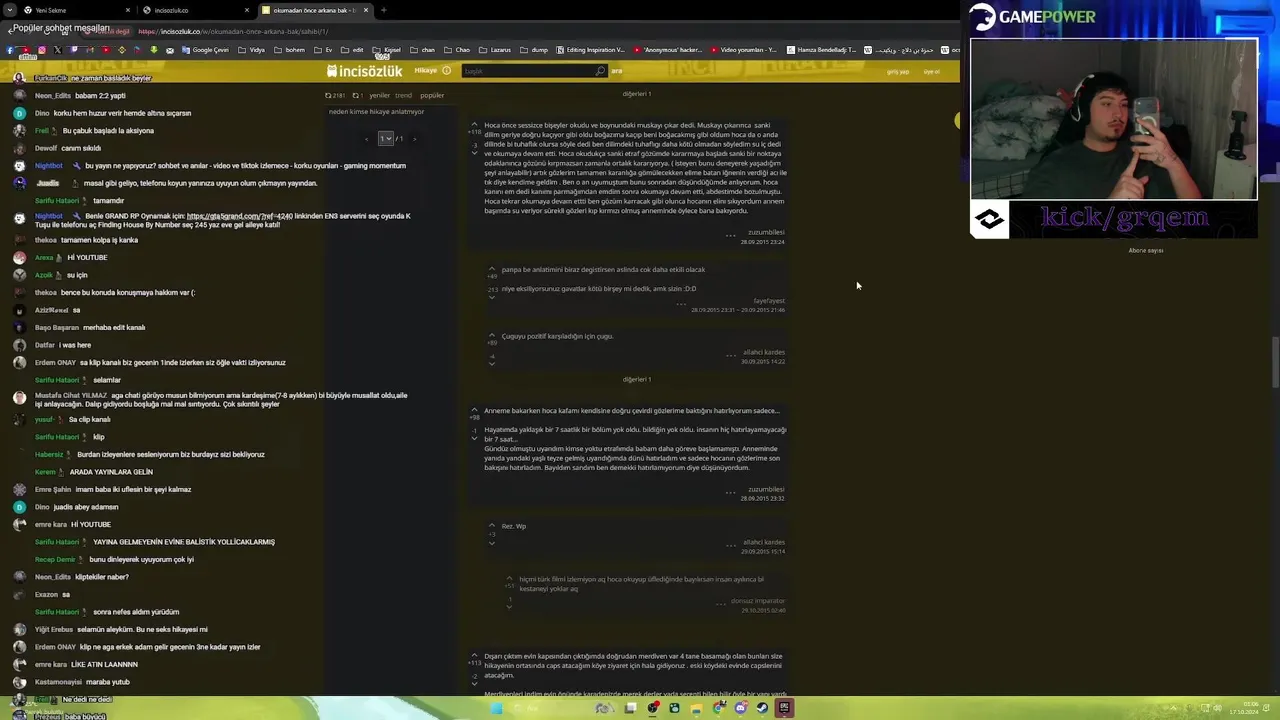The image size is (1280, 720).
Task: Select the 'okumadan önce arkana bak' tab
Action: [x=314, y=10]
